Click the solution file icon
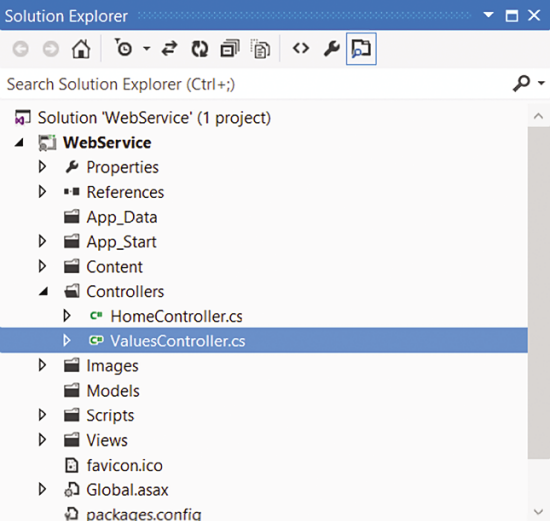This screenshot has height=521, width=550. pos(23,118)
